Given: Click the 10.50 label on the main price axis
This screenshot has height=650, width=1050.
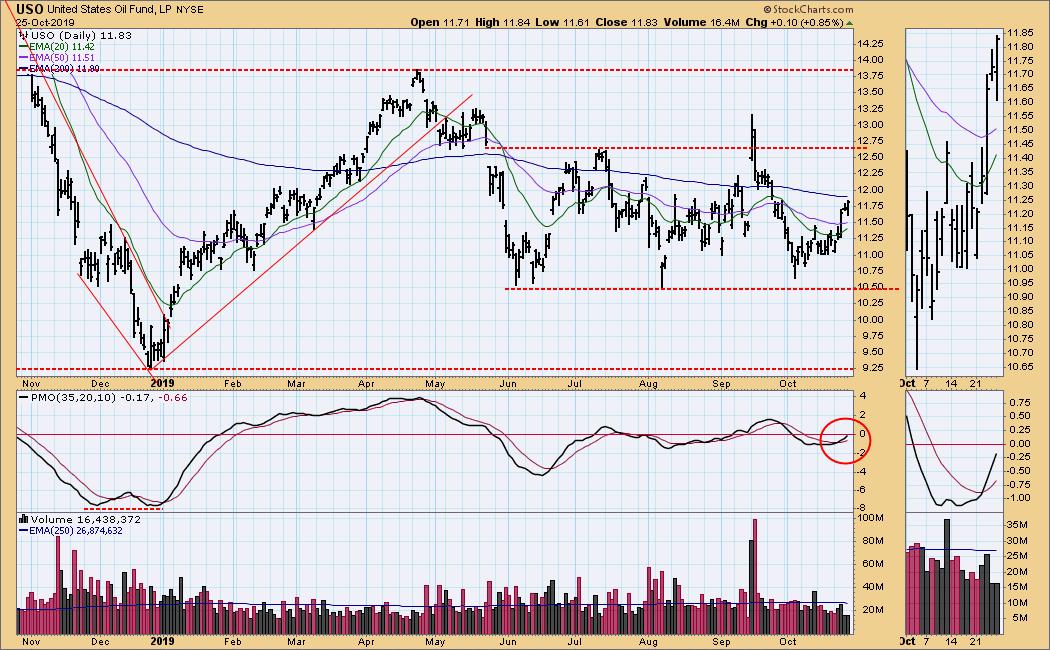Looking at the screenshot, I should [870, 287].
